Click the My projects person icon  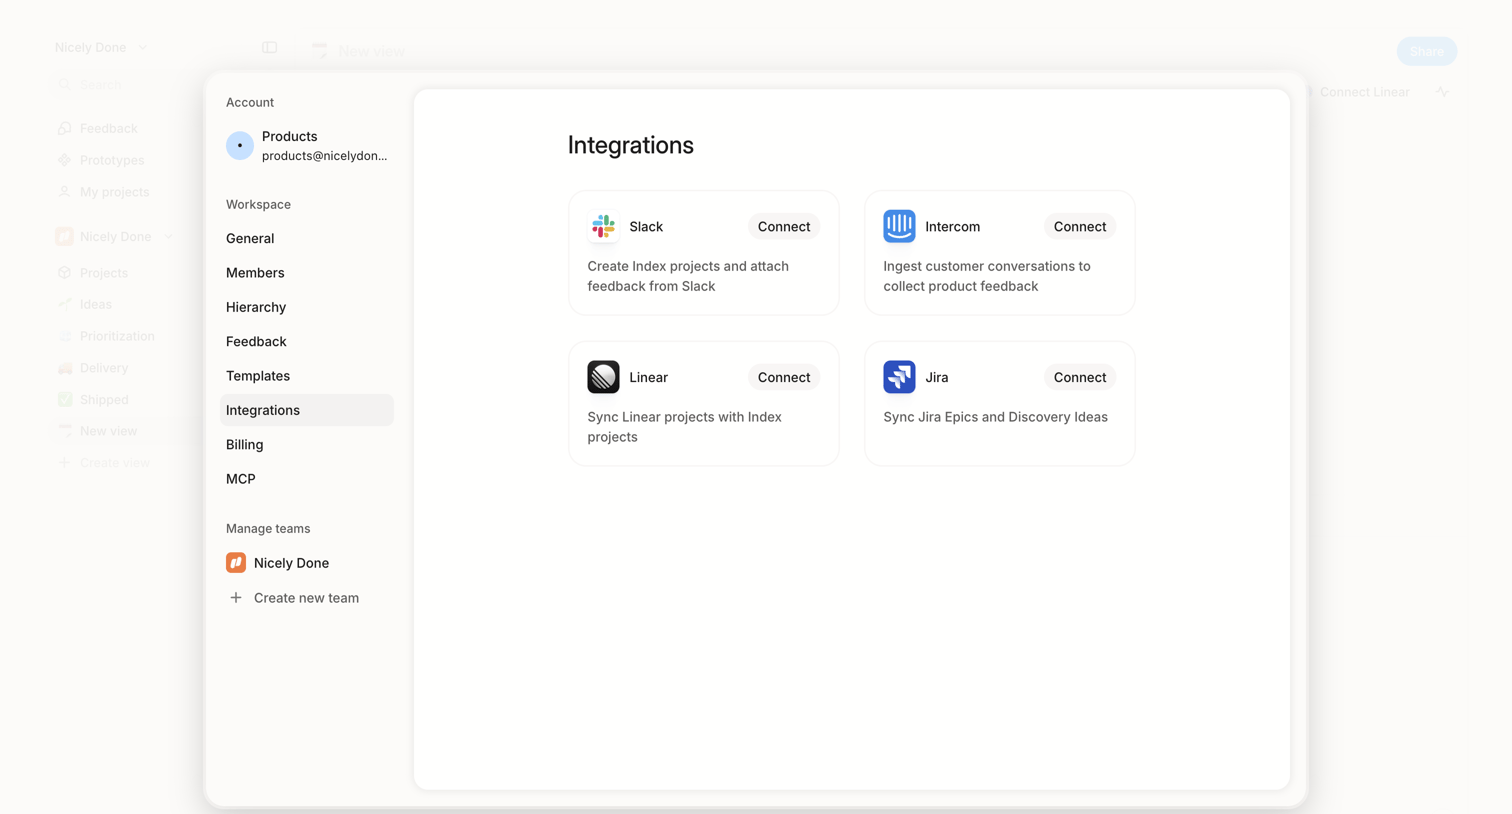pos(65,192)
